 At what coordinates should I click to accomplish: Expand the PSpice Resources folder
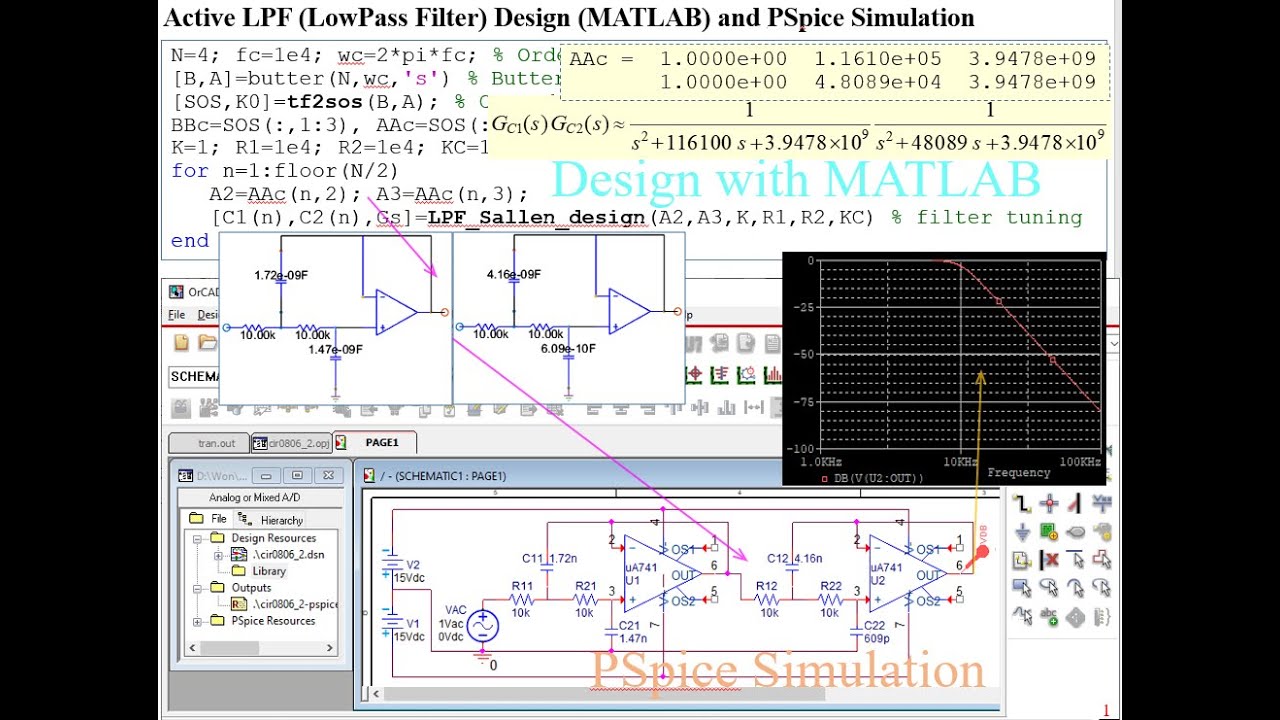(197, 622)
